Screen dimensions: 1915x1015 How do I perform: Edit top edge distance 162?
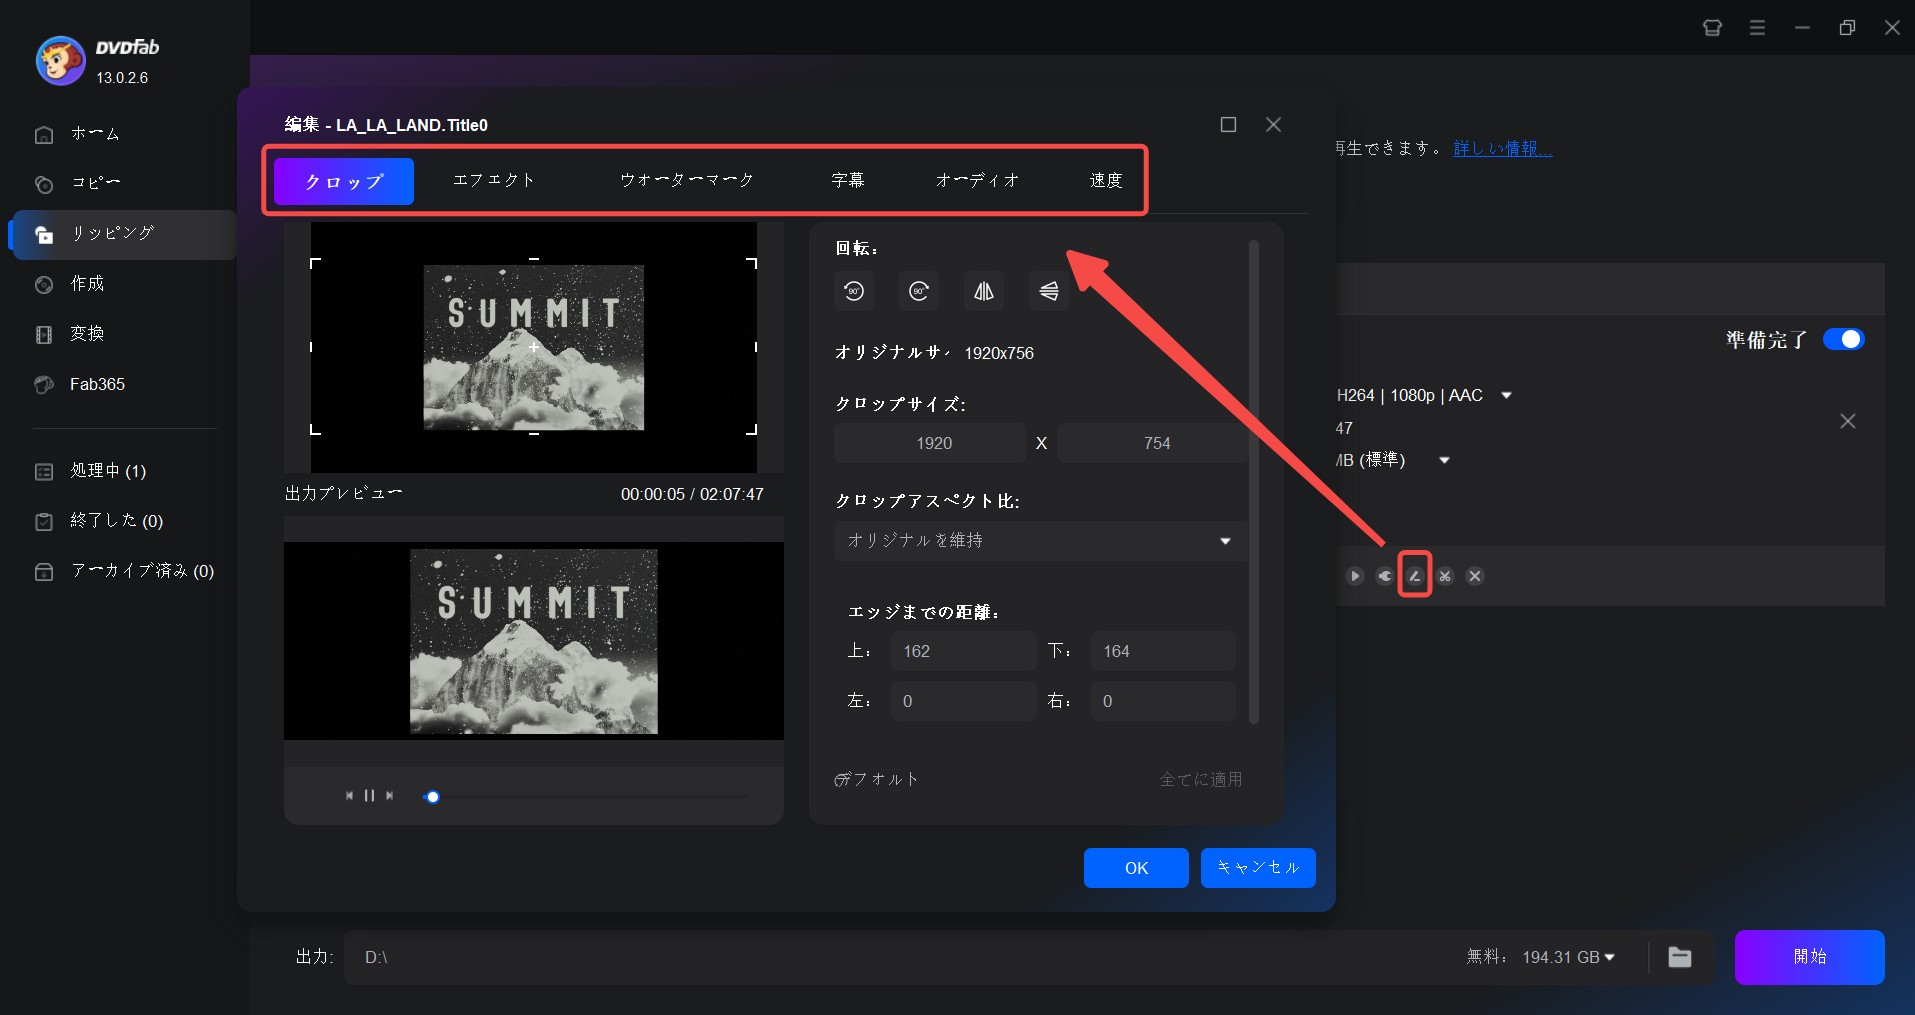[x=963, y=651]
